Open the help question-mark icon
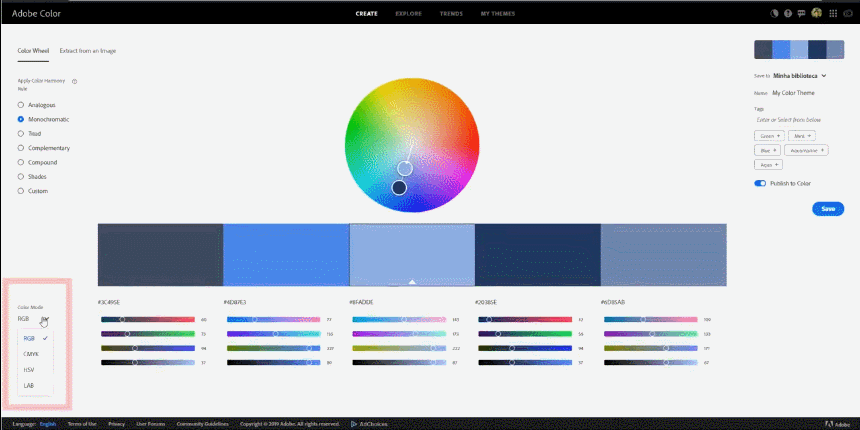This screenshot has height=430, width=860. tap(788, 14)
